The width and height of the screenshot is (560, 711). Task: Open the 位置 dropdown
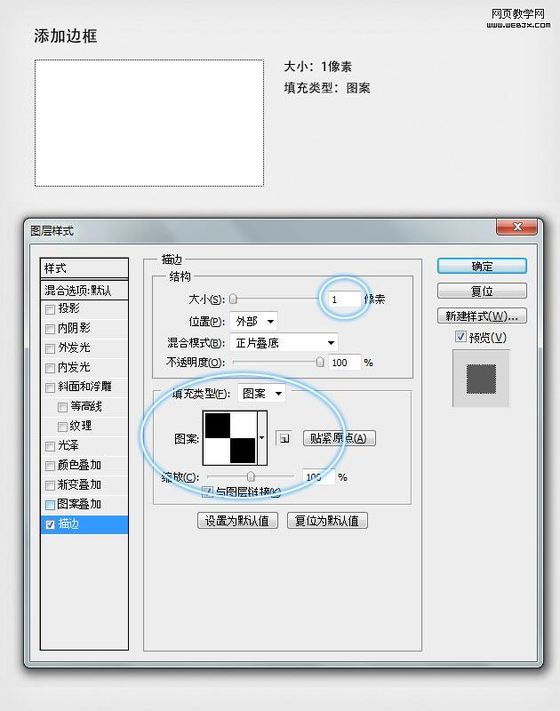tap(253, 321)
